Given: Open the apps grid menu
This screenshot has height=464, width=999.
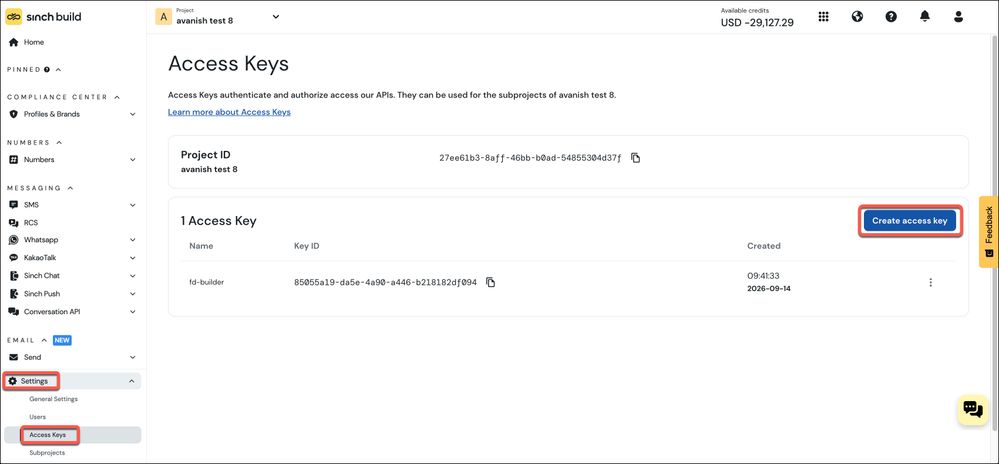Looking at the screenshot, I should (x=823, y=17).
